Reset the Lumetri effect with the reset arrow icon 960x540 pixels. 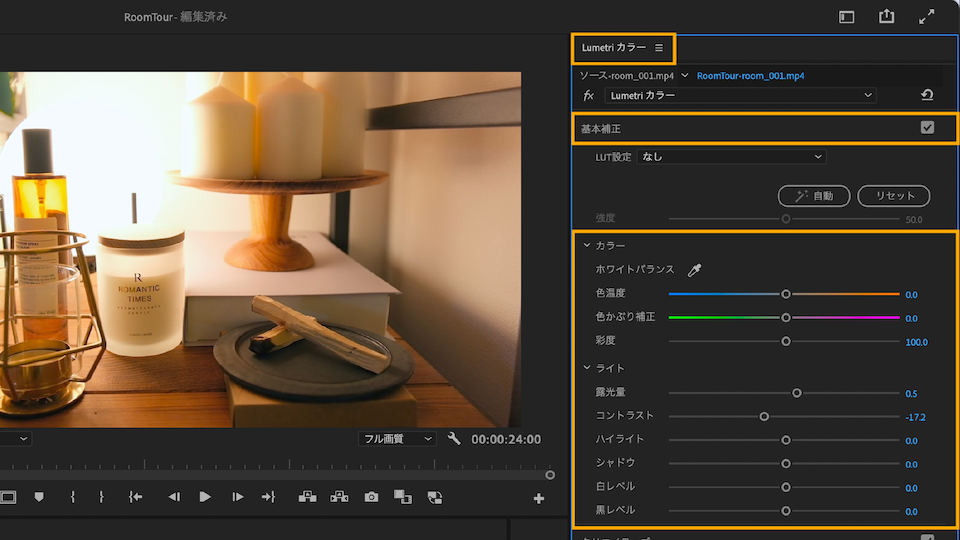927,95
